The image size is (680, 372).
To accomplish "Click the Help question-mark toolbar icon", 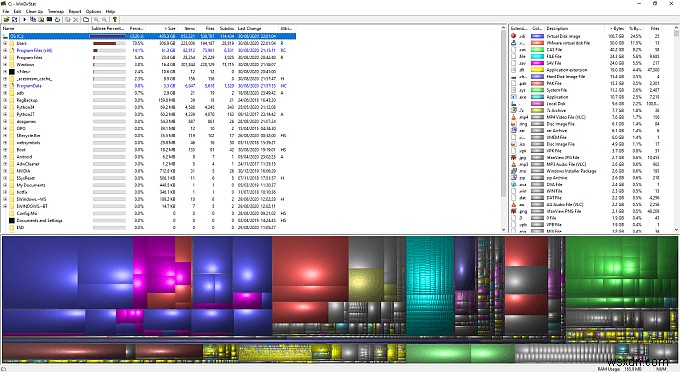I will tap(114, 20).
